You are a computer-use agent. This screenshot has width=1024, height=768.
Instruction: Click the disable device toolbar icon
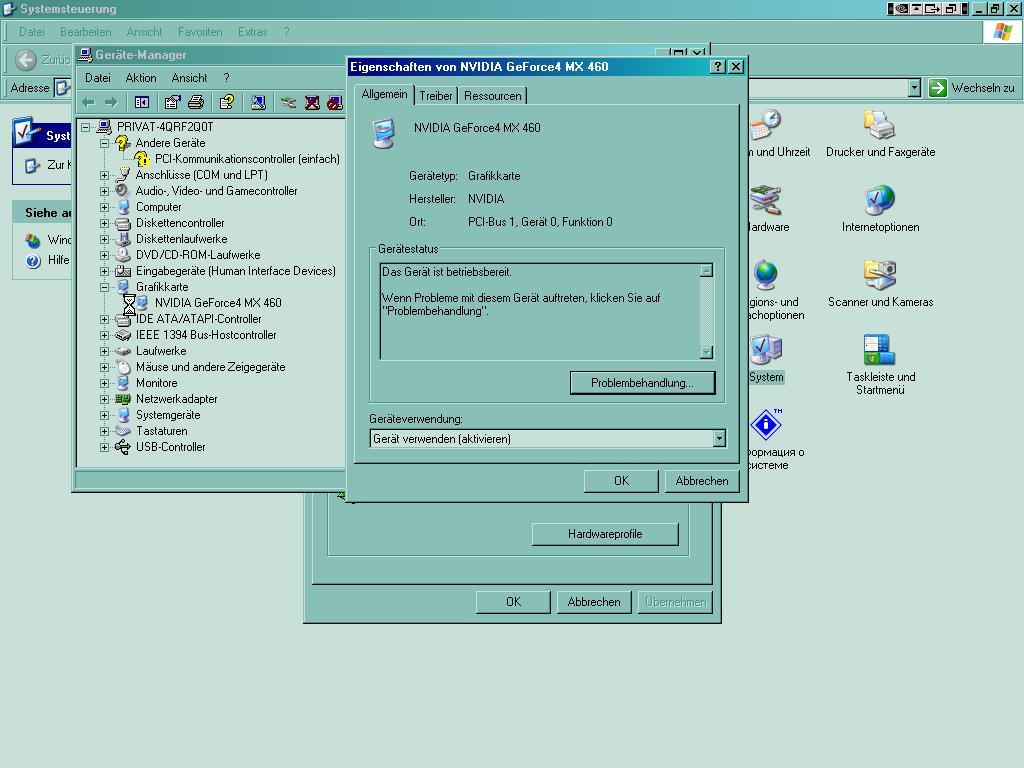coord(335,102)
